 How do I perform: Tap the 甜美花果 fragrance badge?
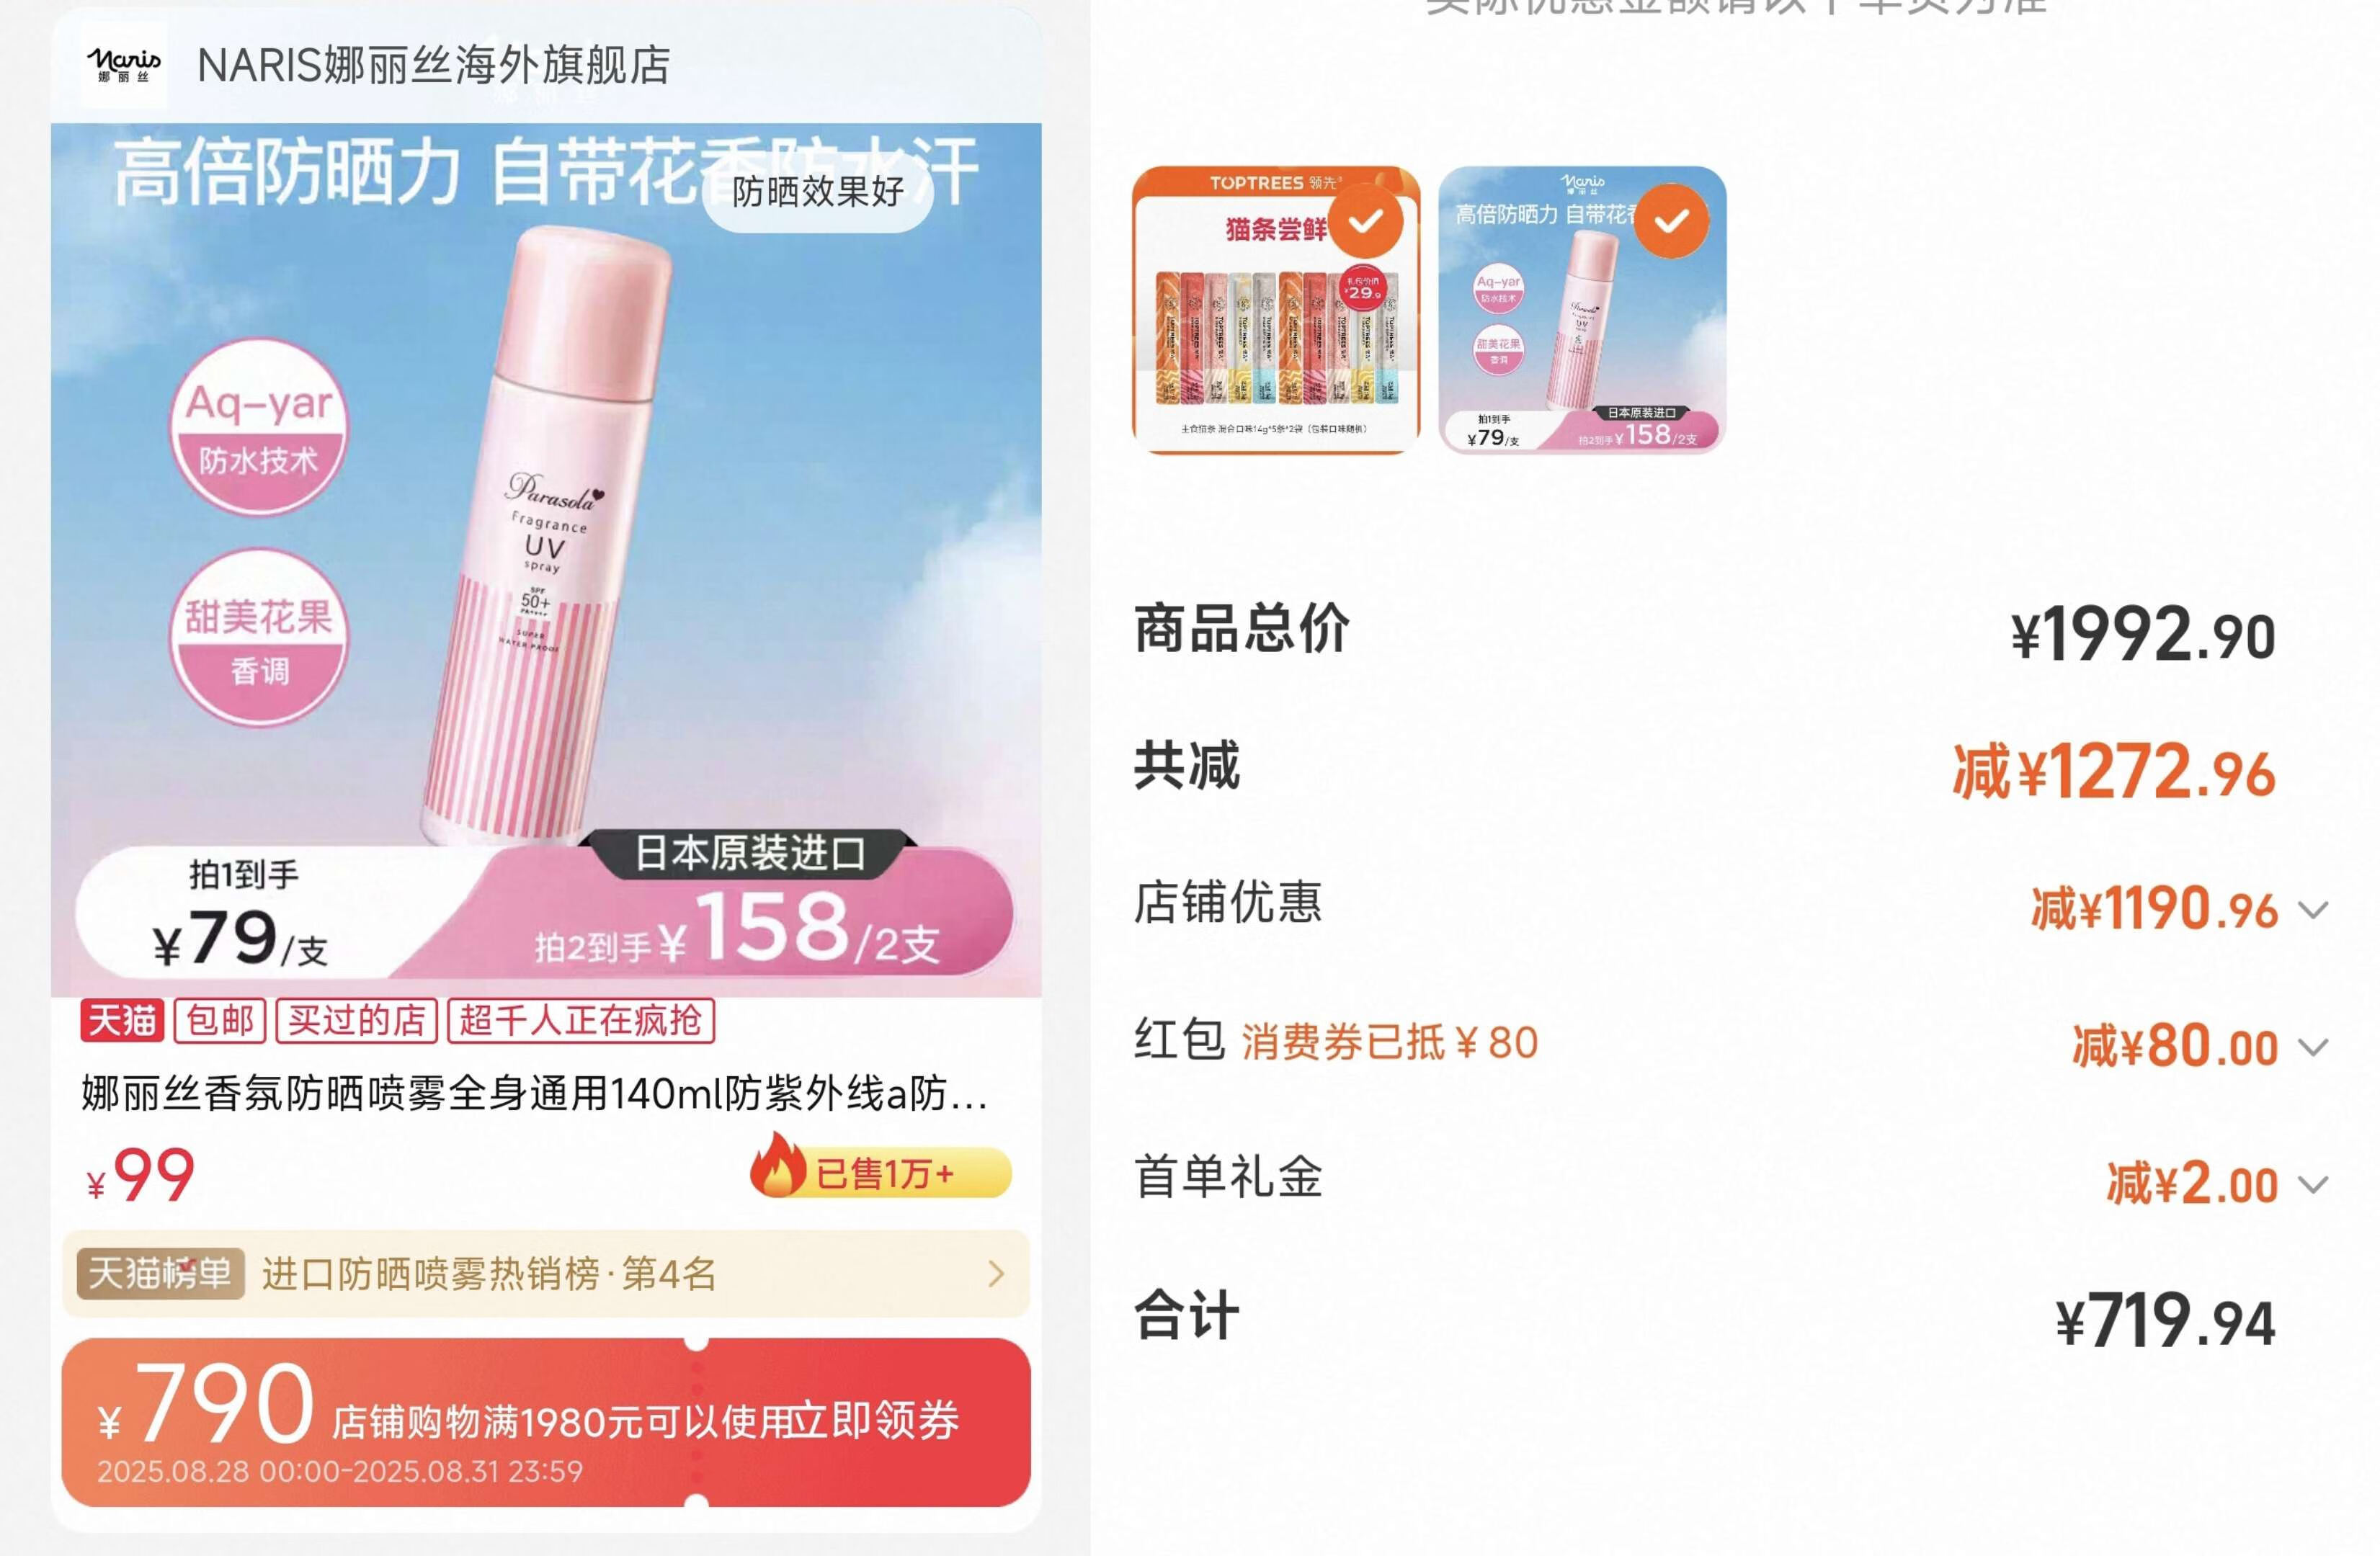tap(259, 638)
